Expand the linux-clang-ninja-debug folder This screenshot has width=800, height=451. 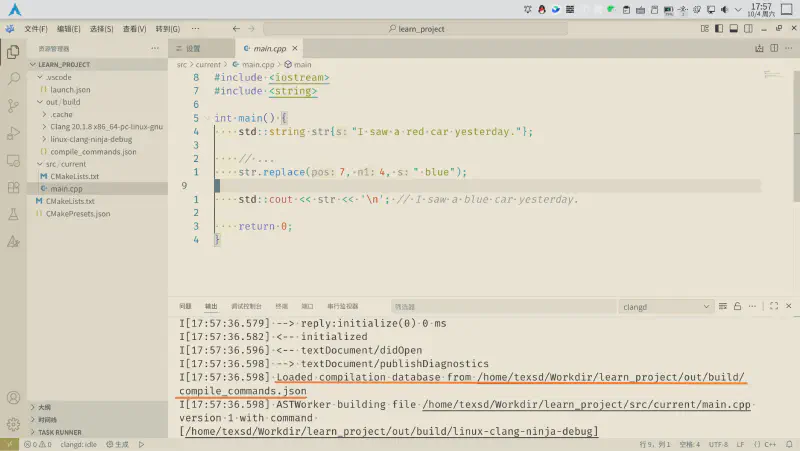[90, 139]
